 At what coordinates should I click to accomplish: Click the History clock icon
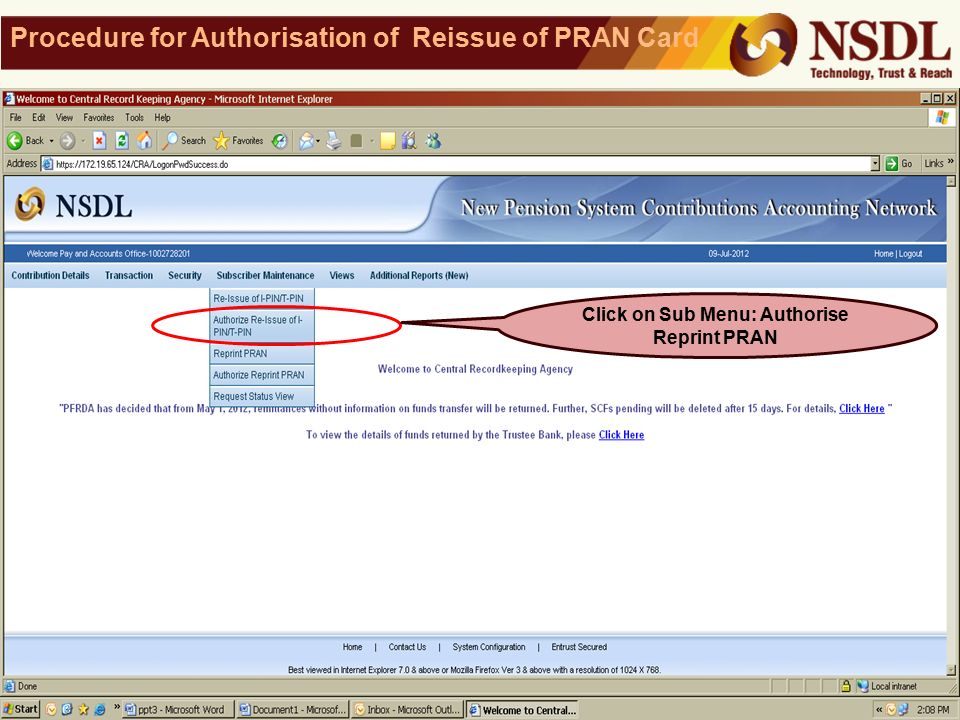click(x=279, y=141)
